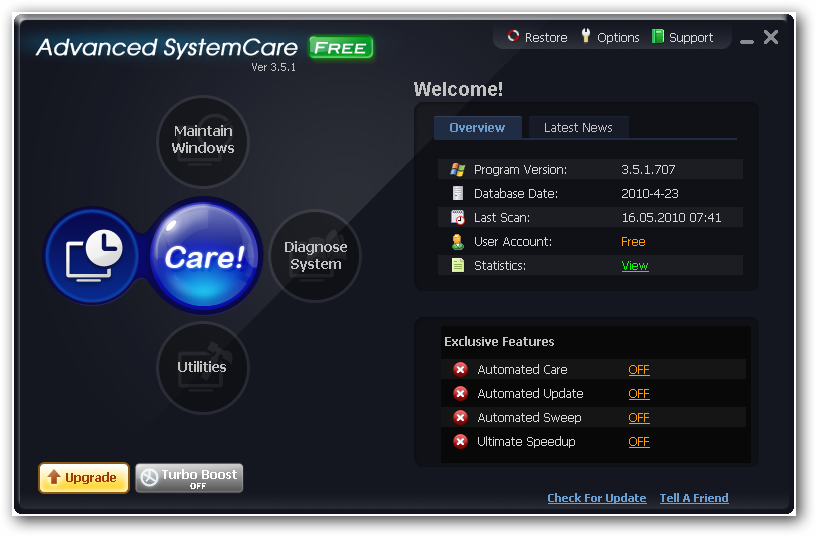Click the green FREE badge

coord(341,47)
